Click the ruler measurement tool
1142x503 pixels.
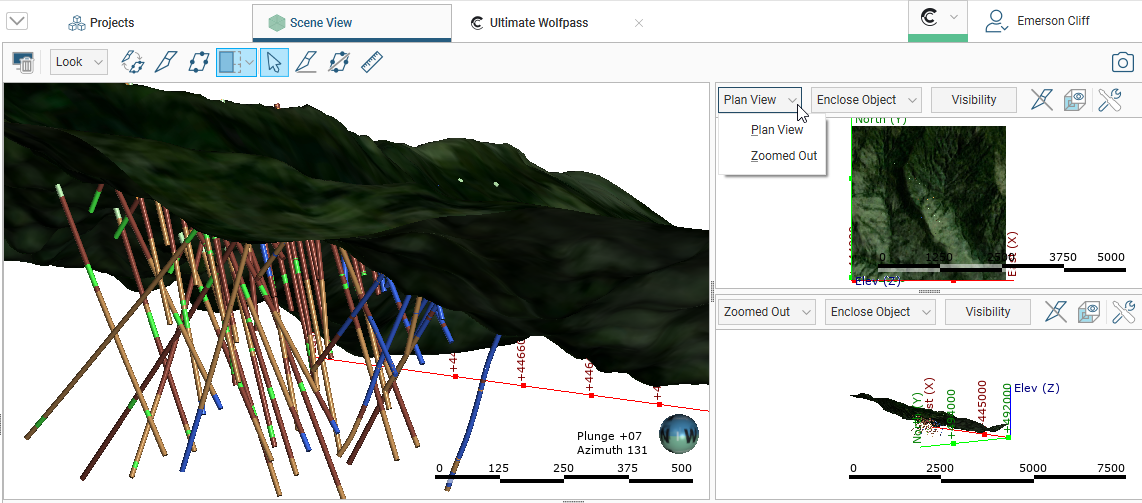click(372, 62)
